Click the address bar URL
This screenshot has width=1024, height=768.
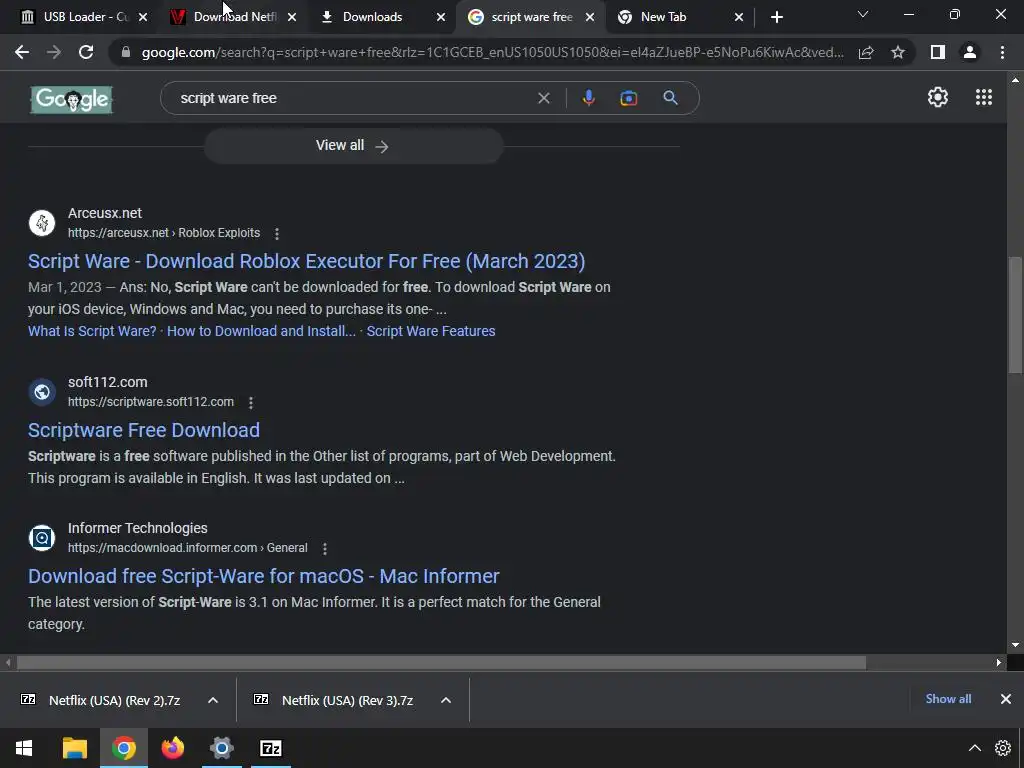tap(492, 52)
